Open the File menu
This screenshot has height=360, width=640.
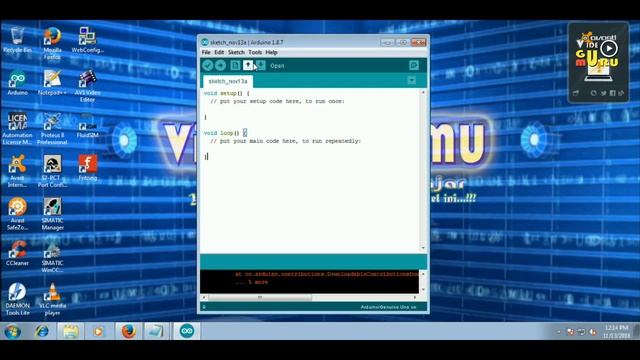[x=206, y=52]
